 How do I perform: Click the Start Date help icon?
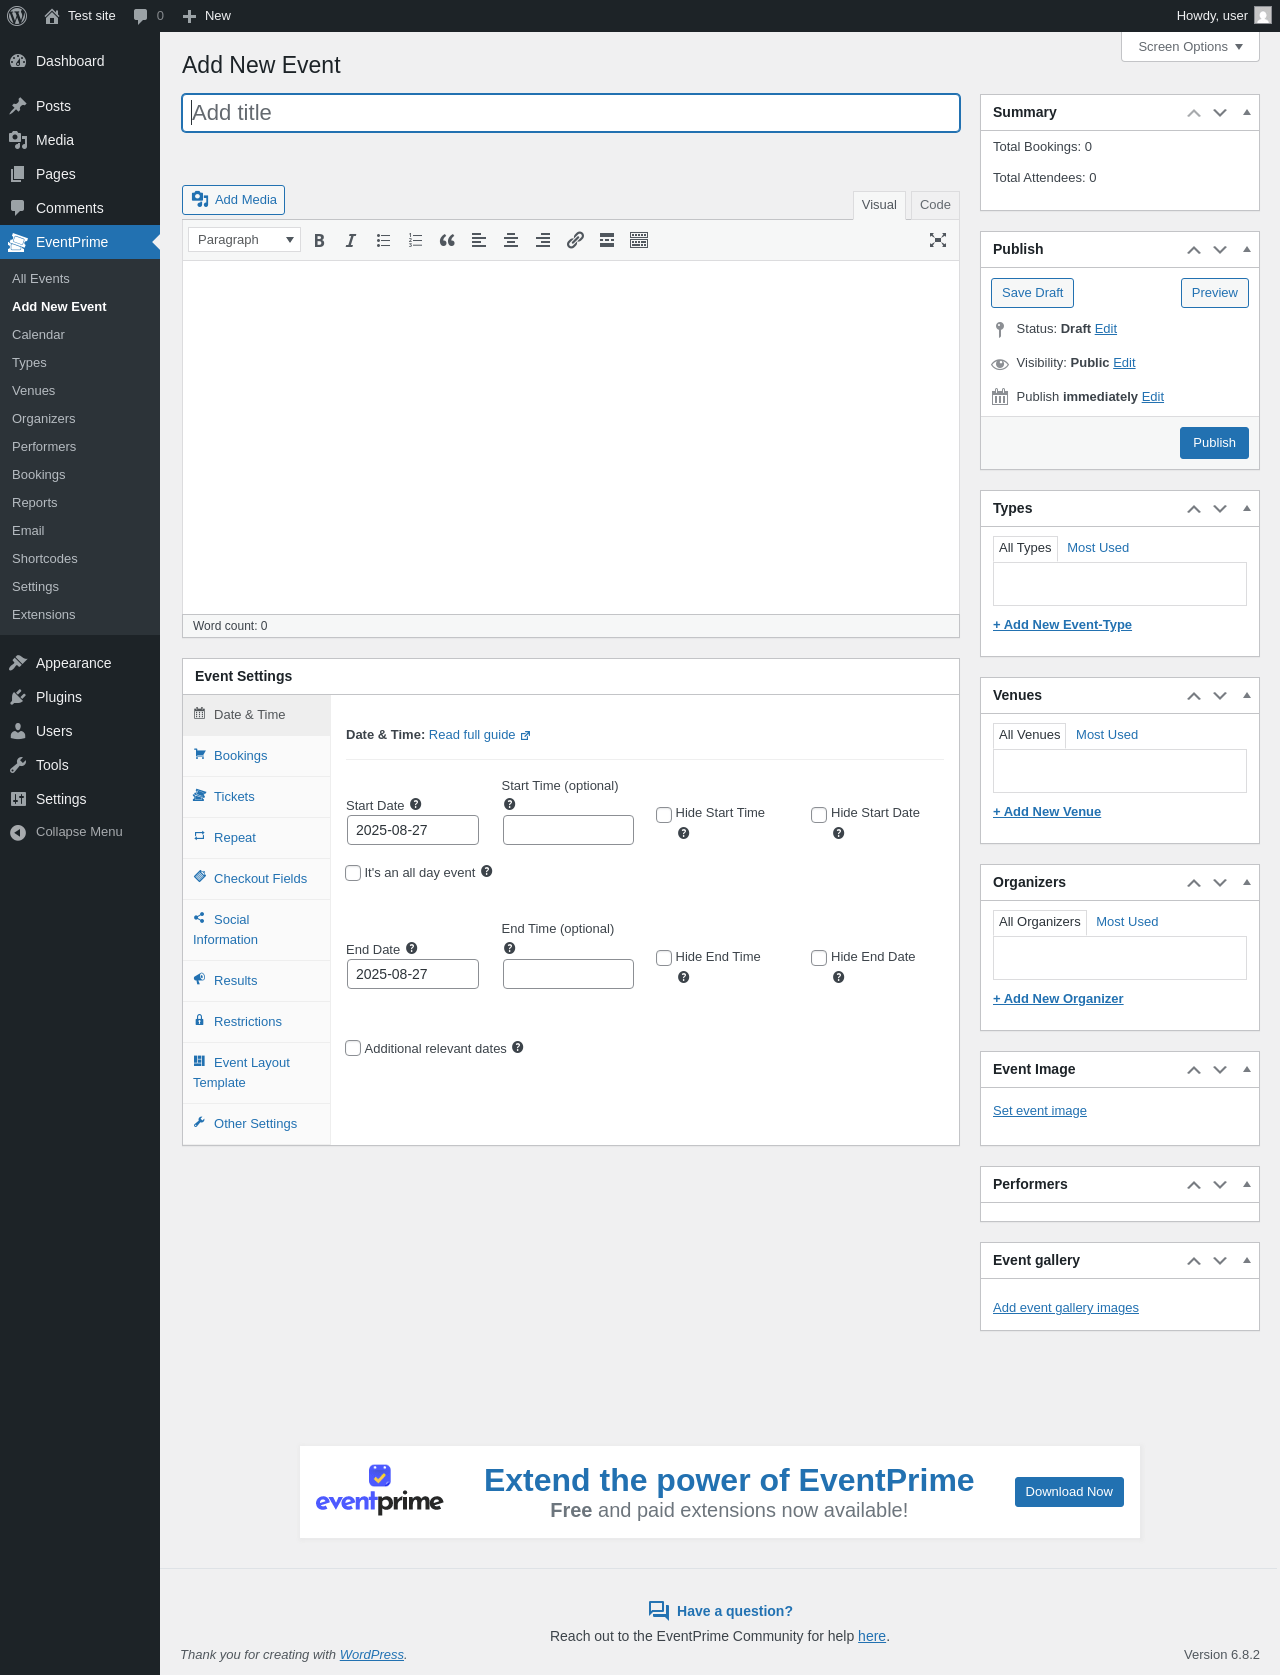click(416, 804)
